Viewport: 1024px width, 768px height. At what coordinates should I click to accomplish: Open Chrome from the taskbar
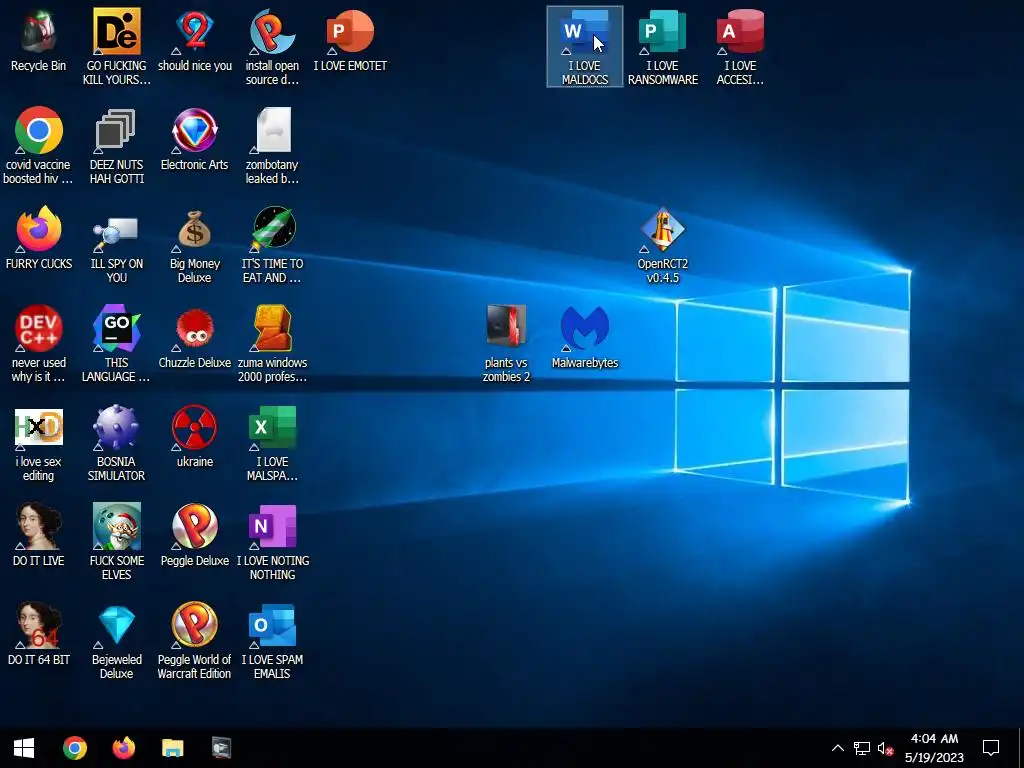click(x=74, y=748)
